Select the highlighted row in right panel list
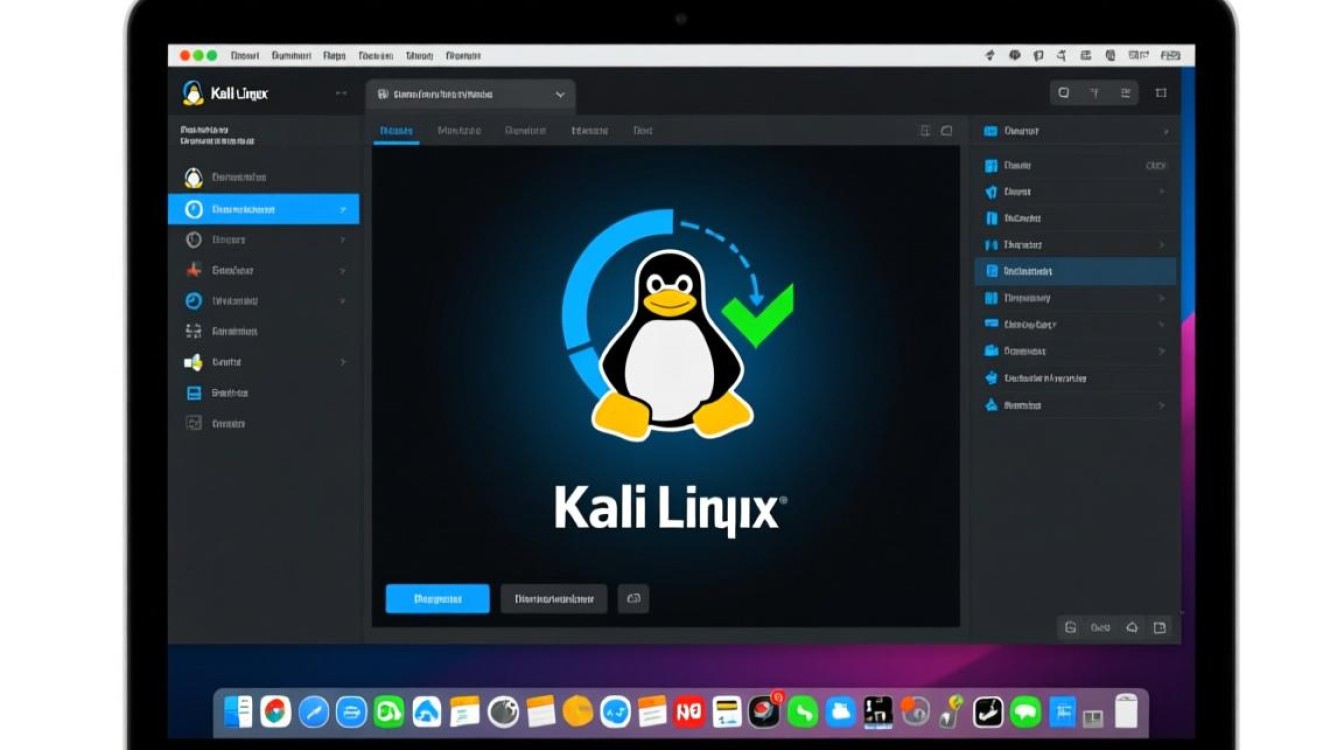The height and width of the screenshot is (750, 1344). tap(1075, 271)
